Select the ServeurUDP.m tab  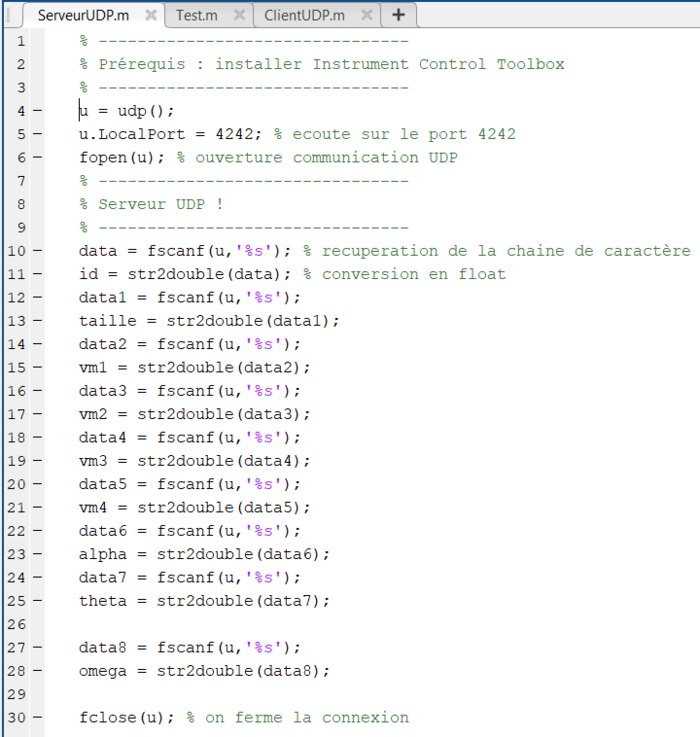point(83,15)
